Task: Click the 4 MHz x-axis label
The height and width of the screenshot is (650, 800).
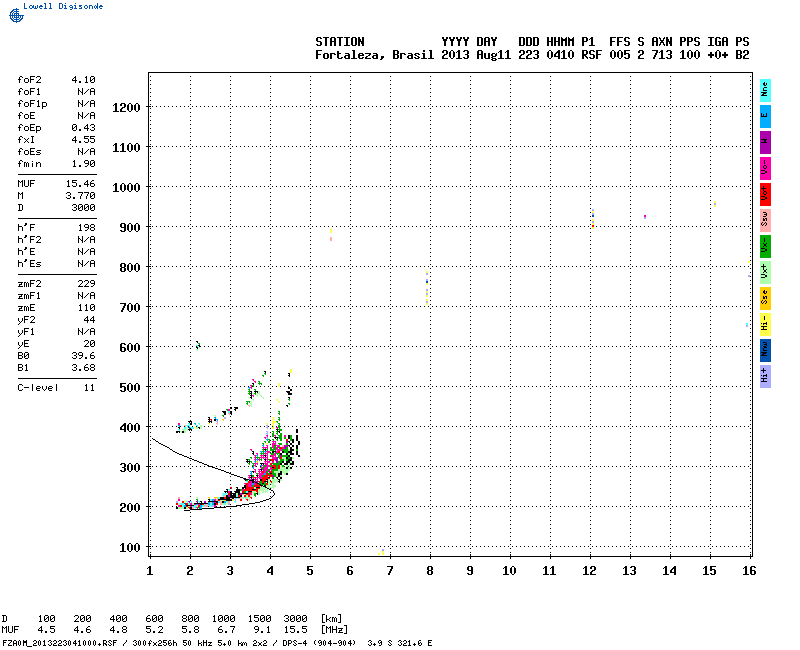Action: (270, 571)
